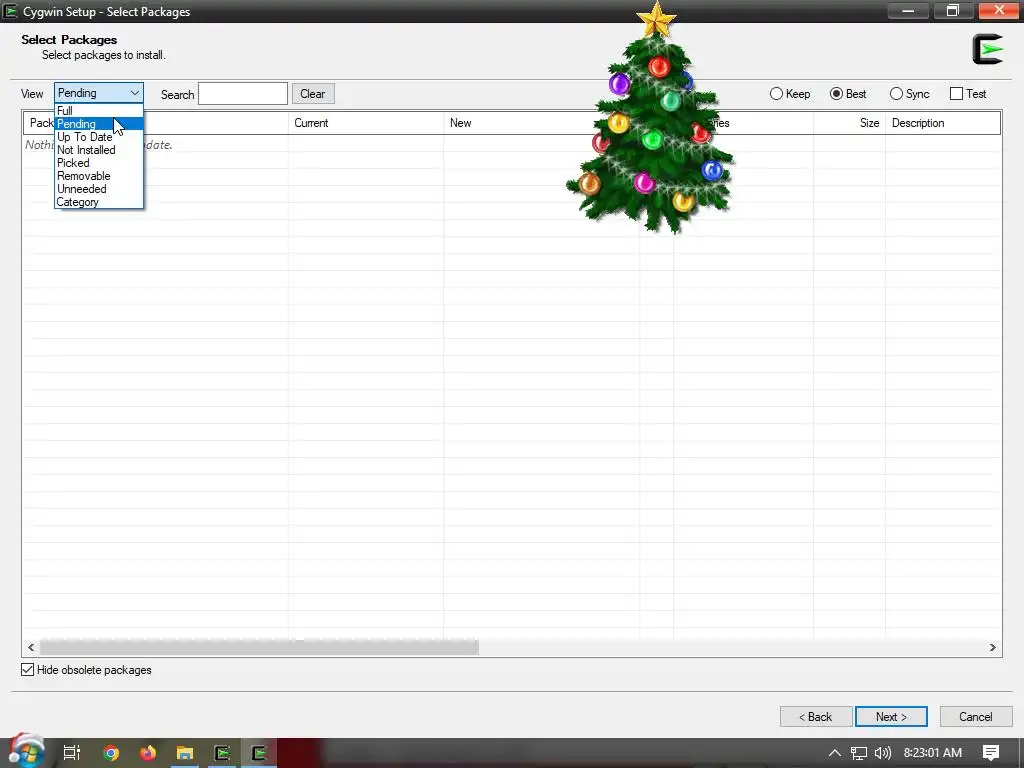The height and width of the screenshot is (768, 1024).
Task: Choose Full from the View dropdown list
Action: (x=99, y=110)
